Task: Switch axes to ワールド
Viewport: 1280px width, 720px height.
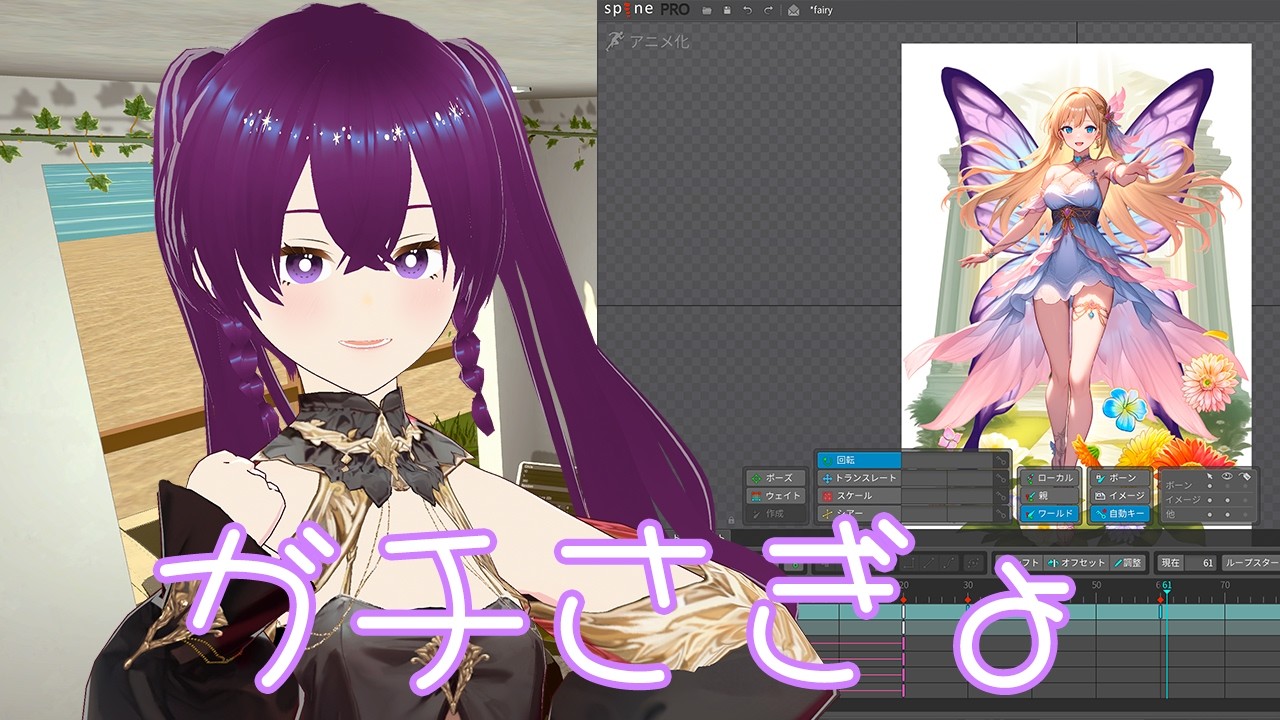Action: tap(1049, 514)
